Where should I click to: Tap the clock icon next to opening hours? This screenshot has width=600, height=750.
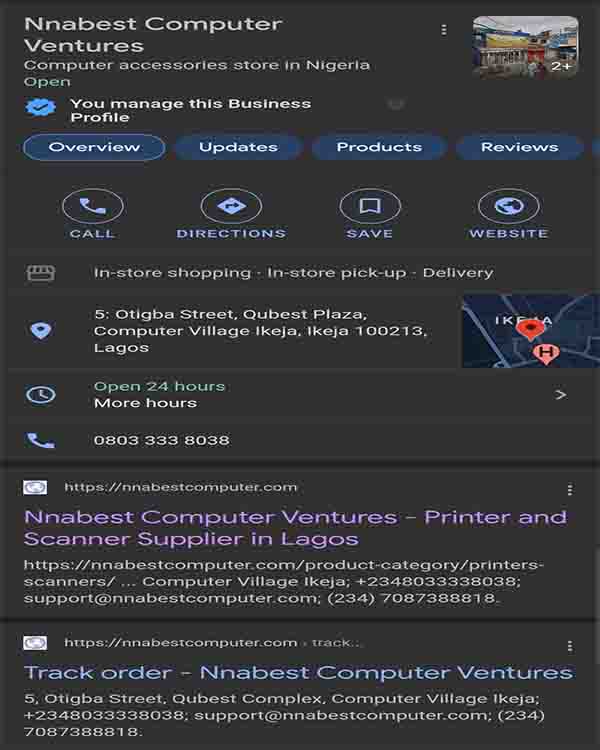coord(41,395)
